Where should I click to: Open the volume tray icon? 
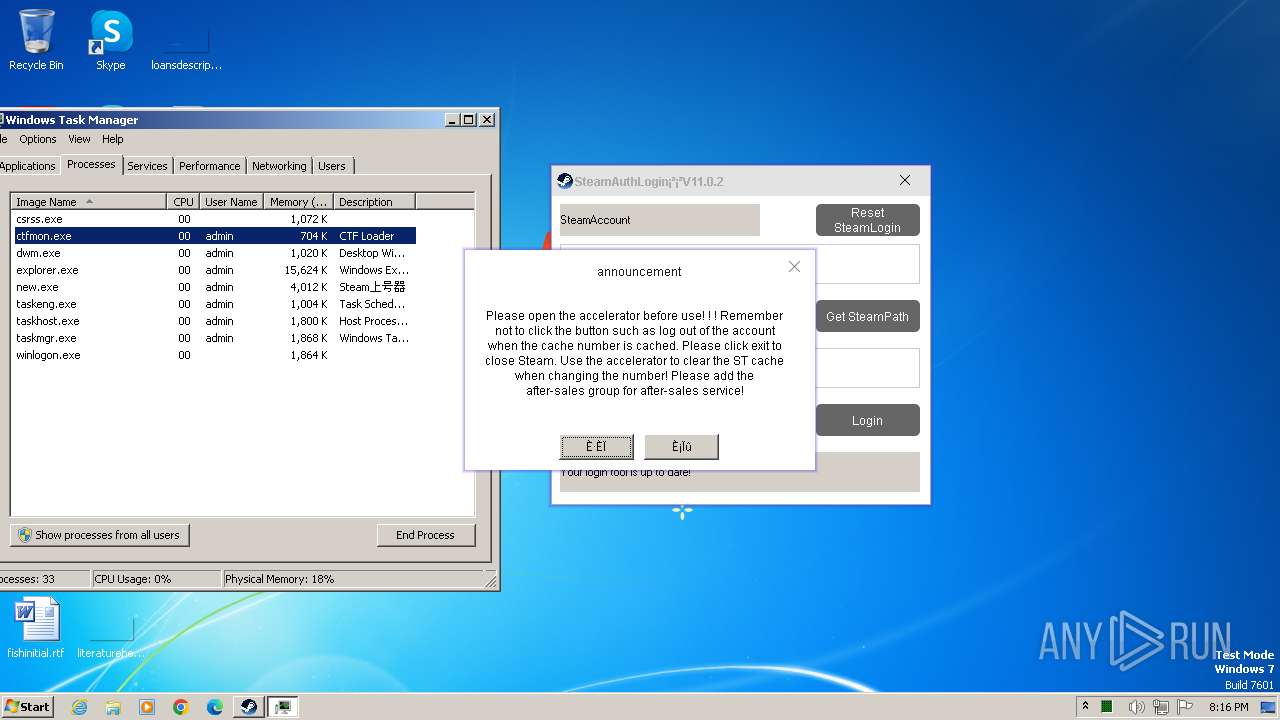tap(1137, 707)
